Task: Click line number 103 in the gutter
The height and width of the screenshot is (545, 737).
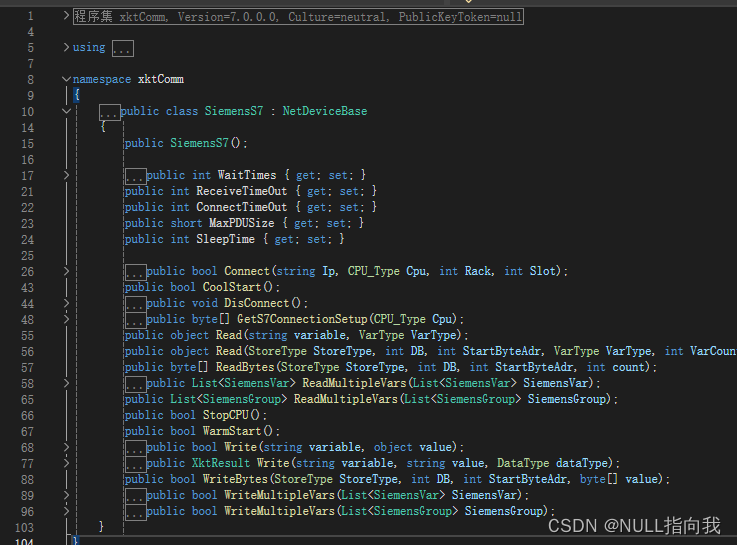Action: 24,527
